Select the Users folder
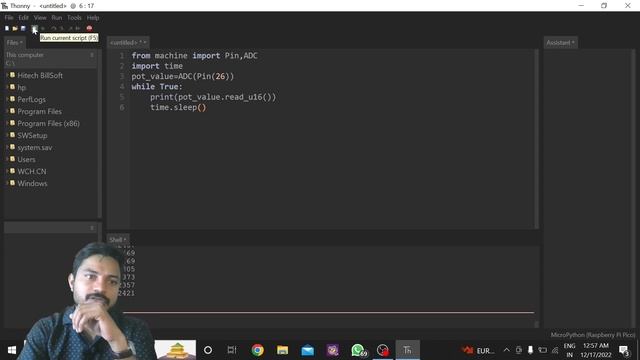Screen dimensions: 640x360 (x=26, y=159)
